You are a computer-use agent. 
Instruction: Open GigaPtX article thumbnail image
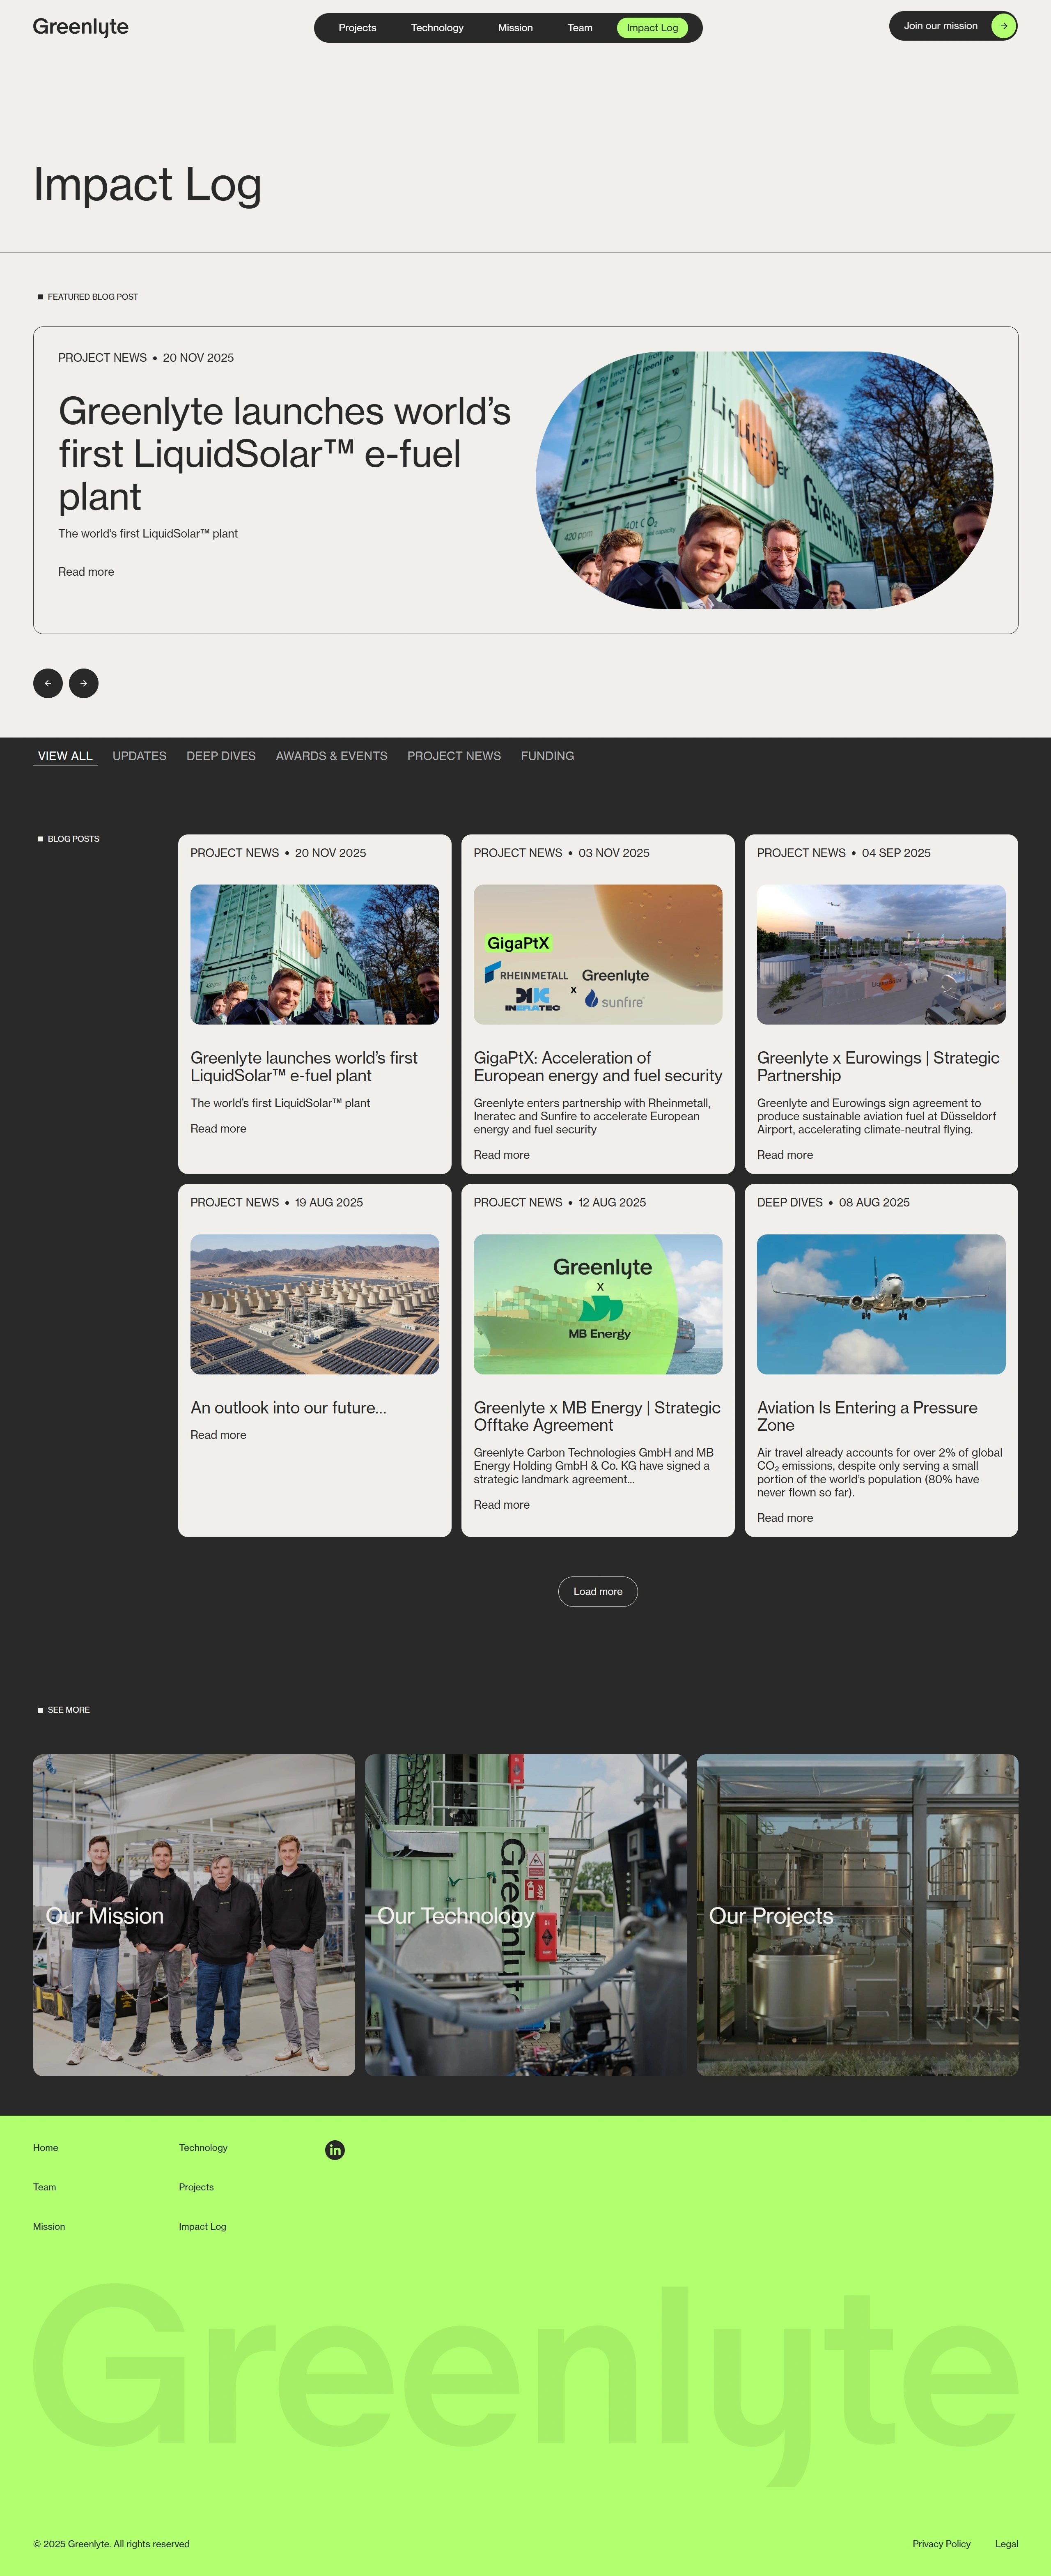tap(598, 954)
